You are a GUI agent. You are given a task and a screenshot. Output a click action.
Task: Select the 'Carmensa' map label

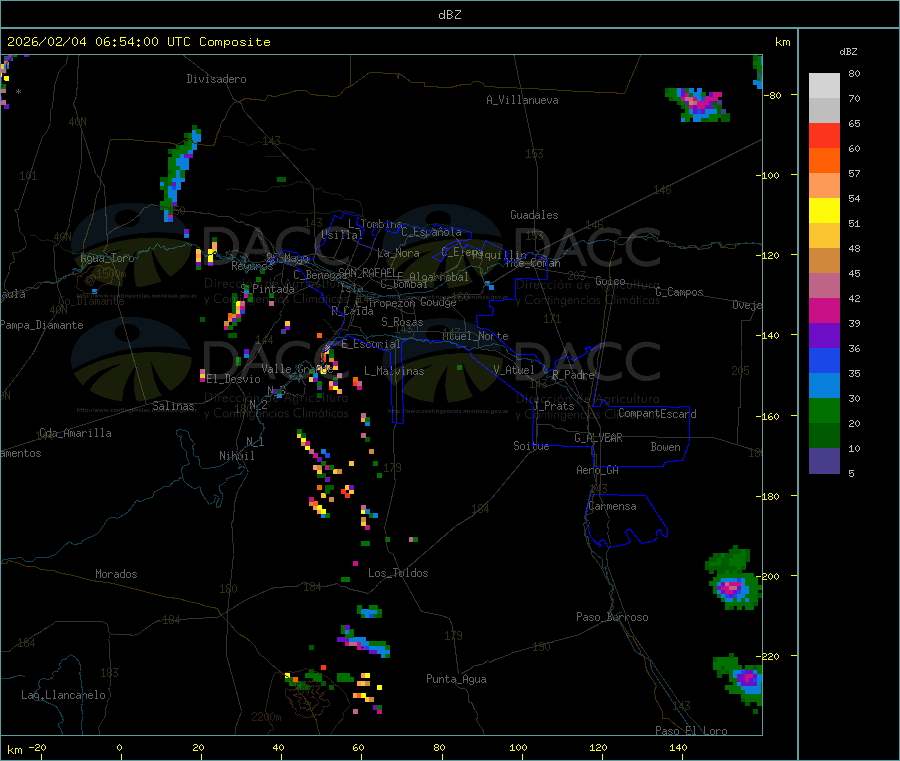(x=612, y=506)
